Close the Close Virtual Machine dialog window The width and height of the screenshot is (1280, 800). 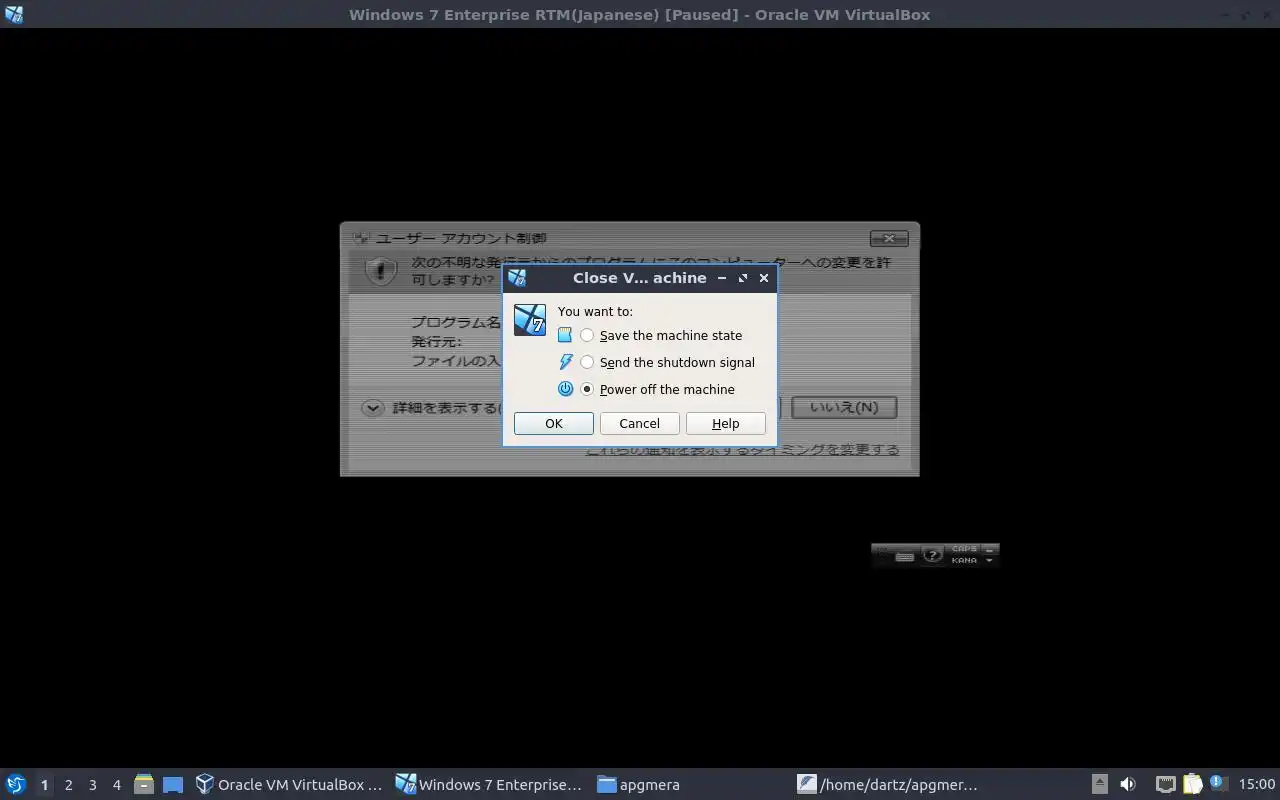pyautogui.click(x=764, y=278)
